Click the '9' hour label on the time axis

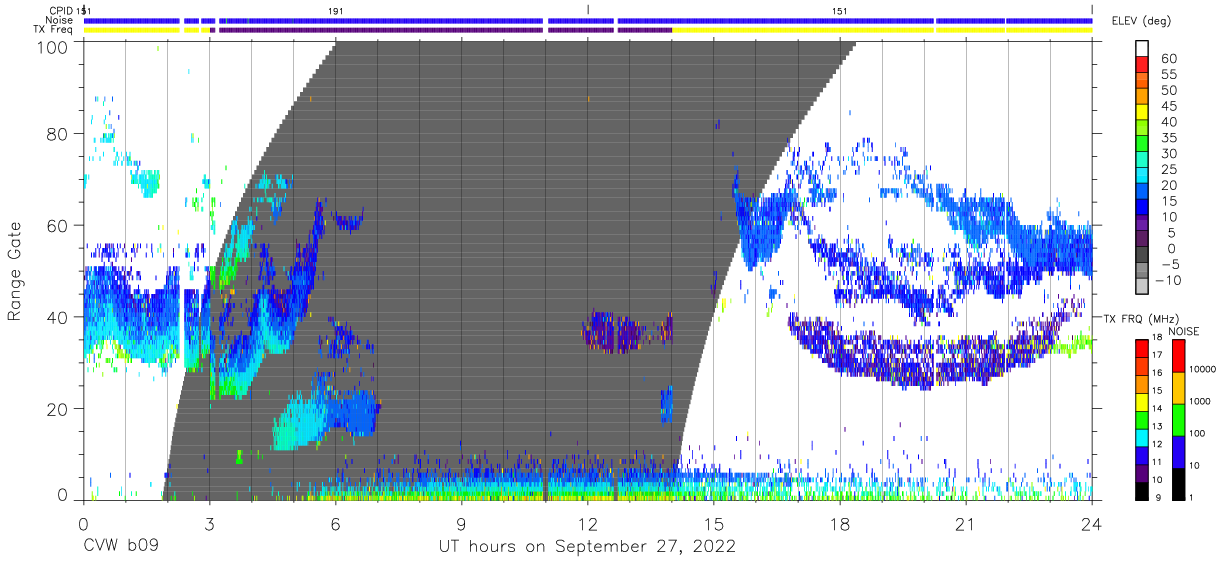click(x=461, y=525)
